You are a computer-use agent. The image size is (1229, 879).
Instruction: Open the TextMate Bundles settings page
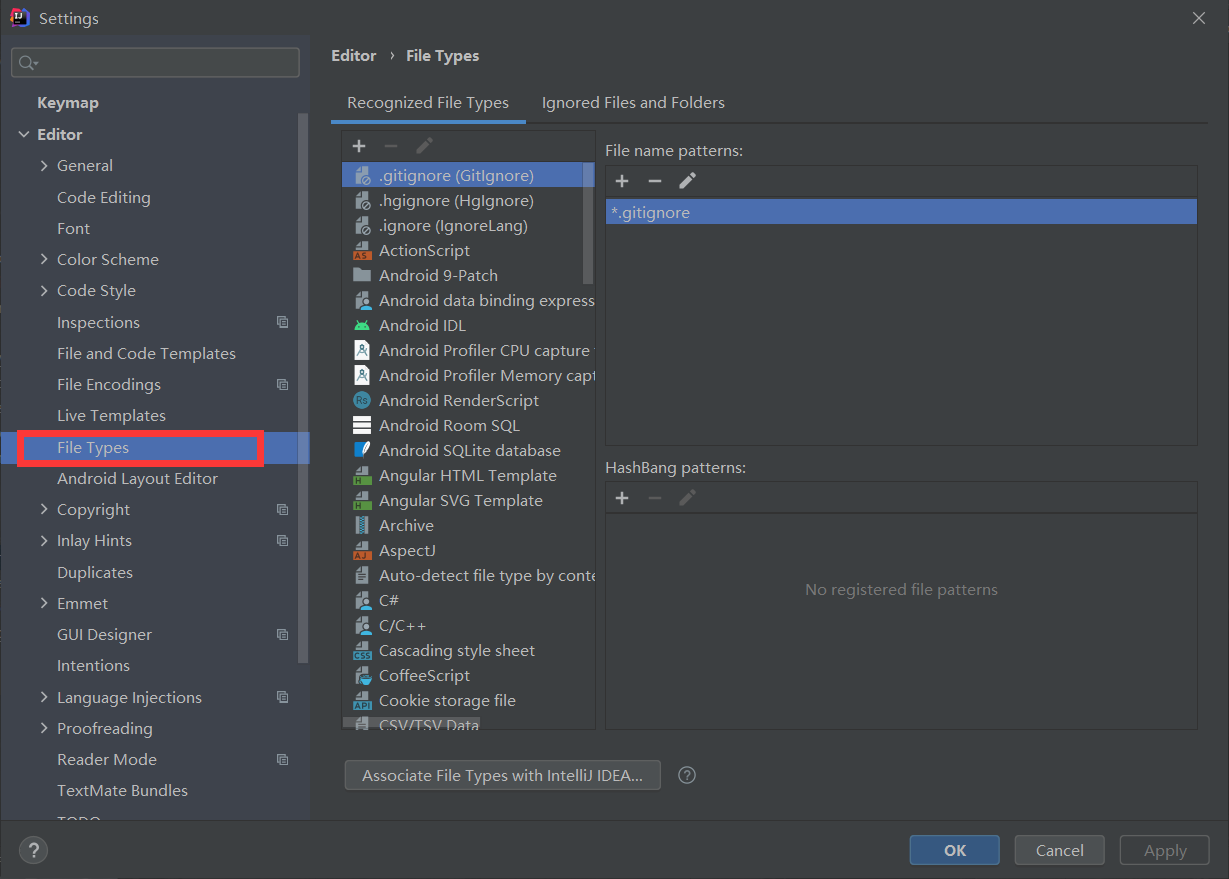click(x=122, y=791)
